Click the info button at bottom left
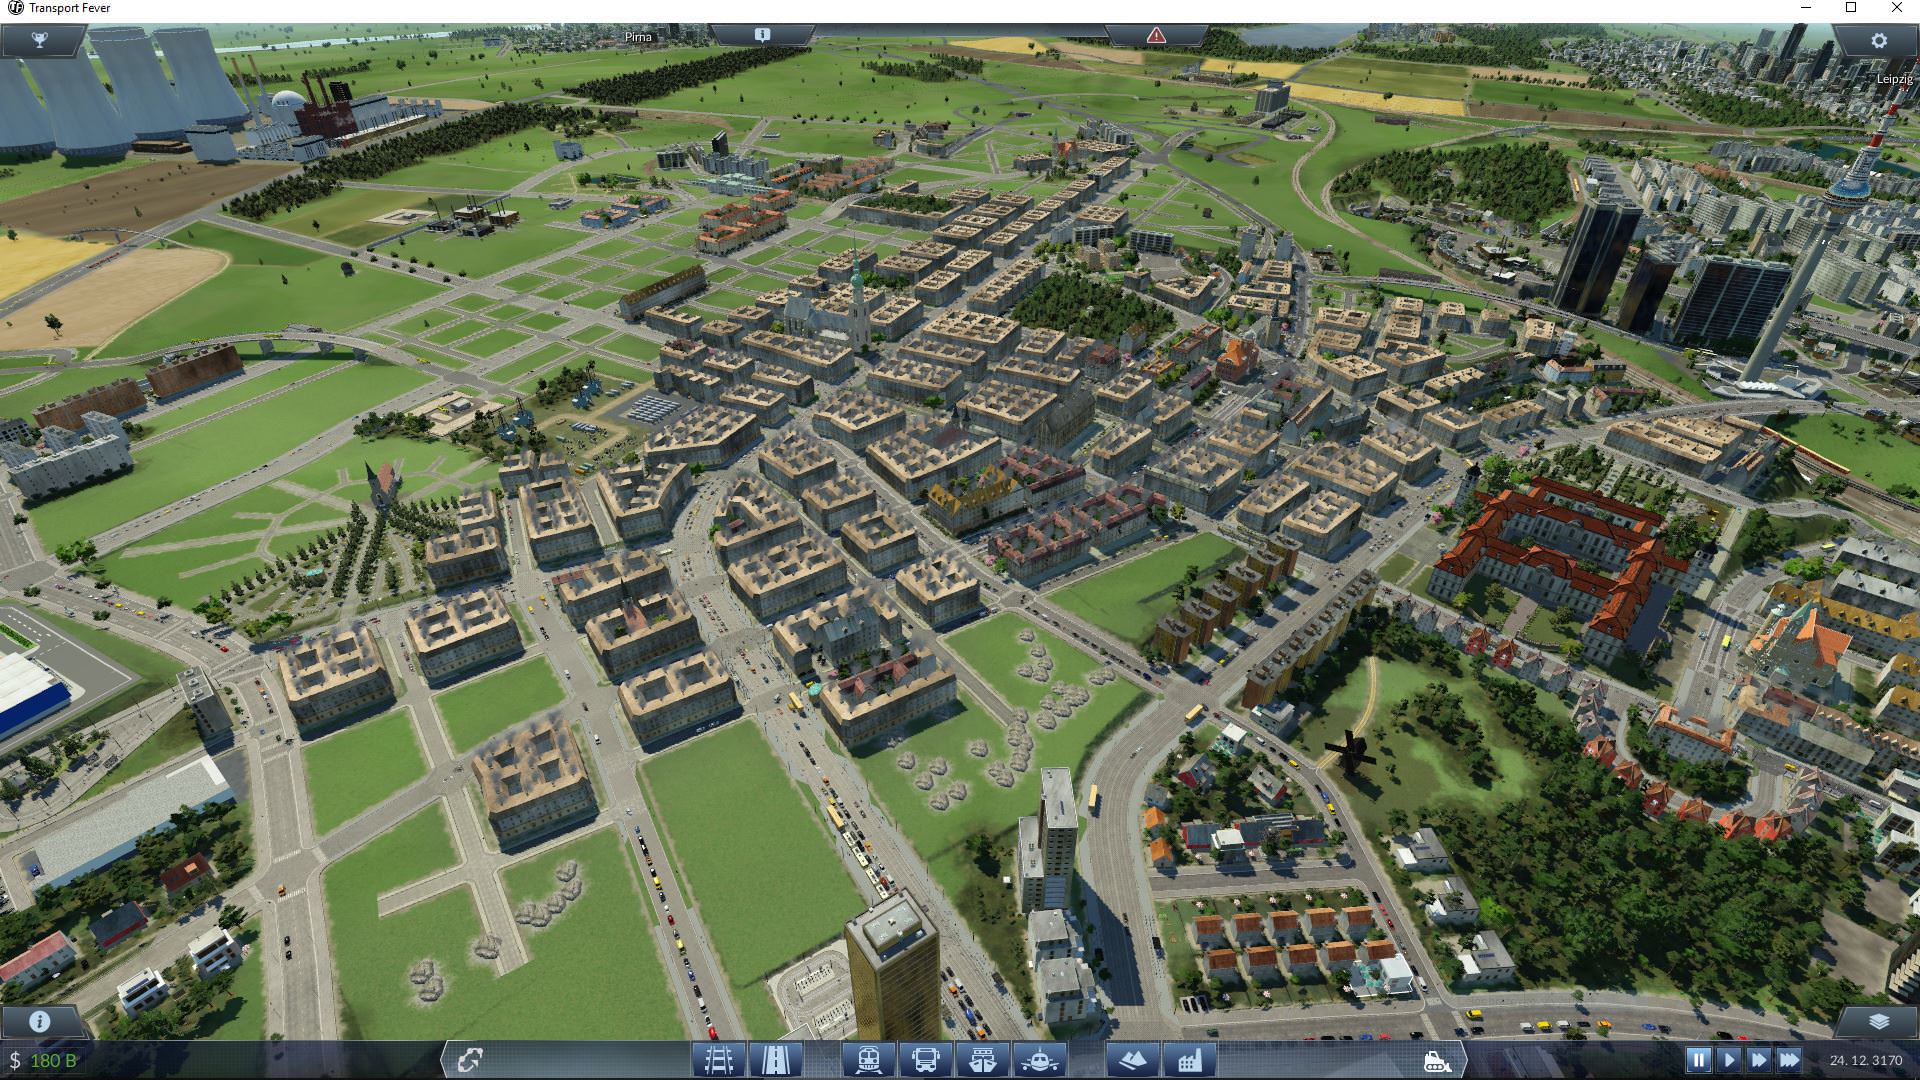 (x=40, y=1021)
